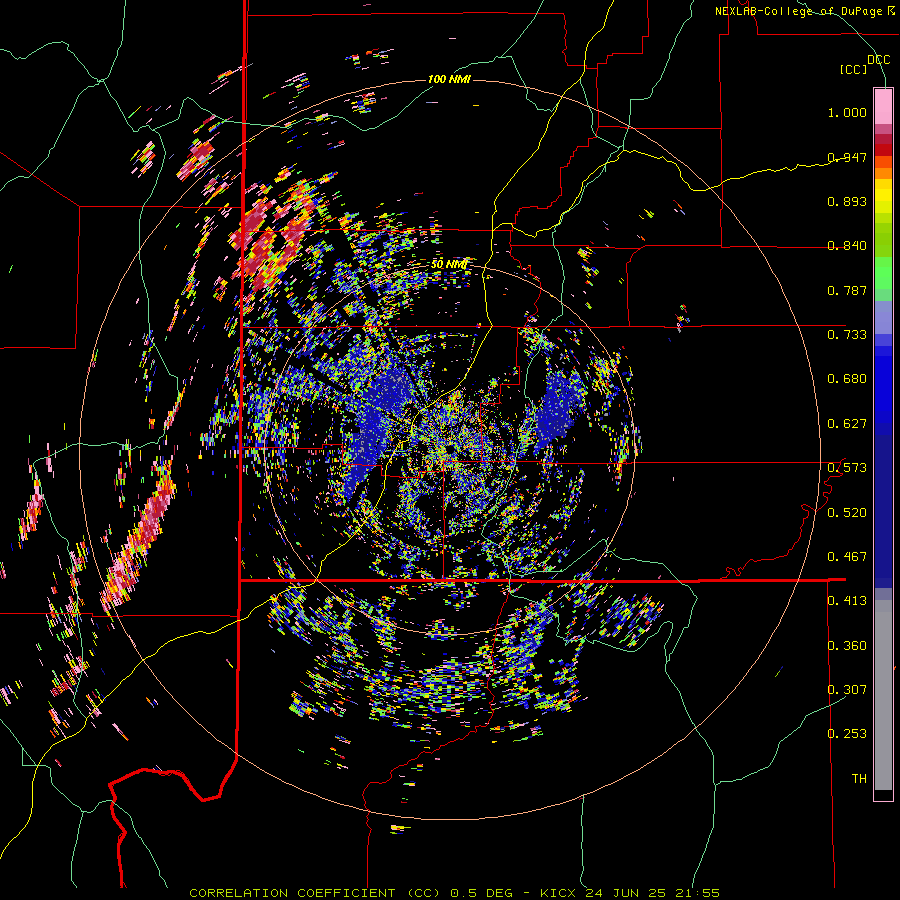Image resolution: width=900 pixels, height=900 pixels.
Task: Select the 0.520 legend value
Action: click(x=847, y=513)
